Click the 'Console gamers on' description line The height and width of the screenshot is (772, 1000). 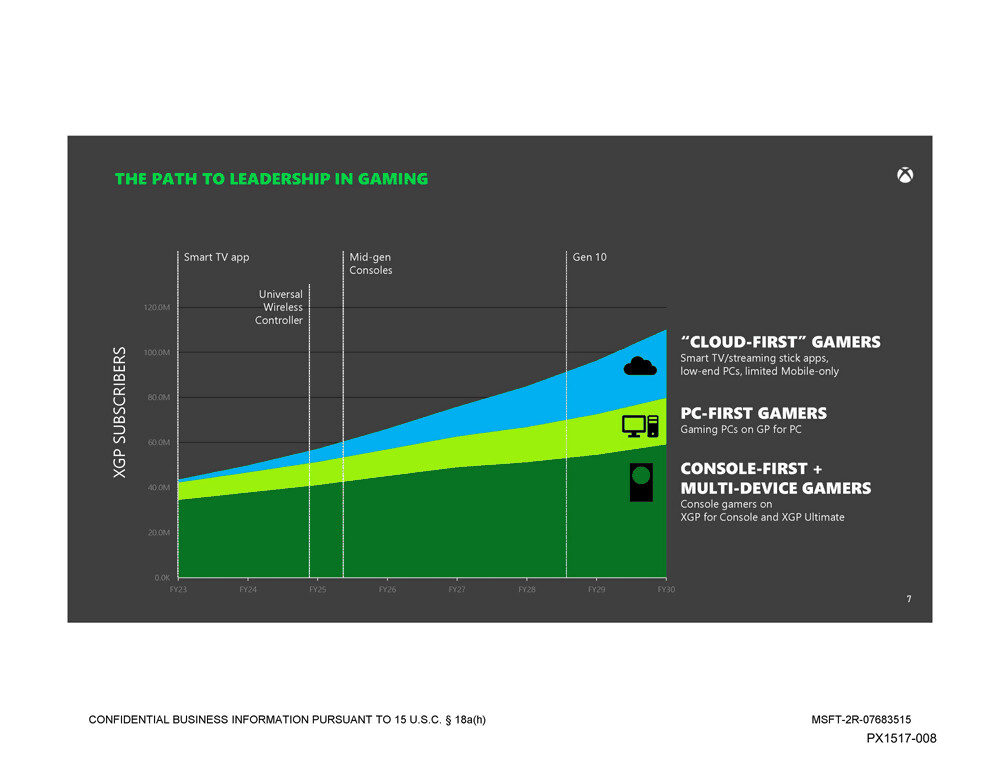click(726, 504)
